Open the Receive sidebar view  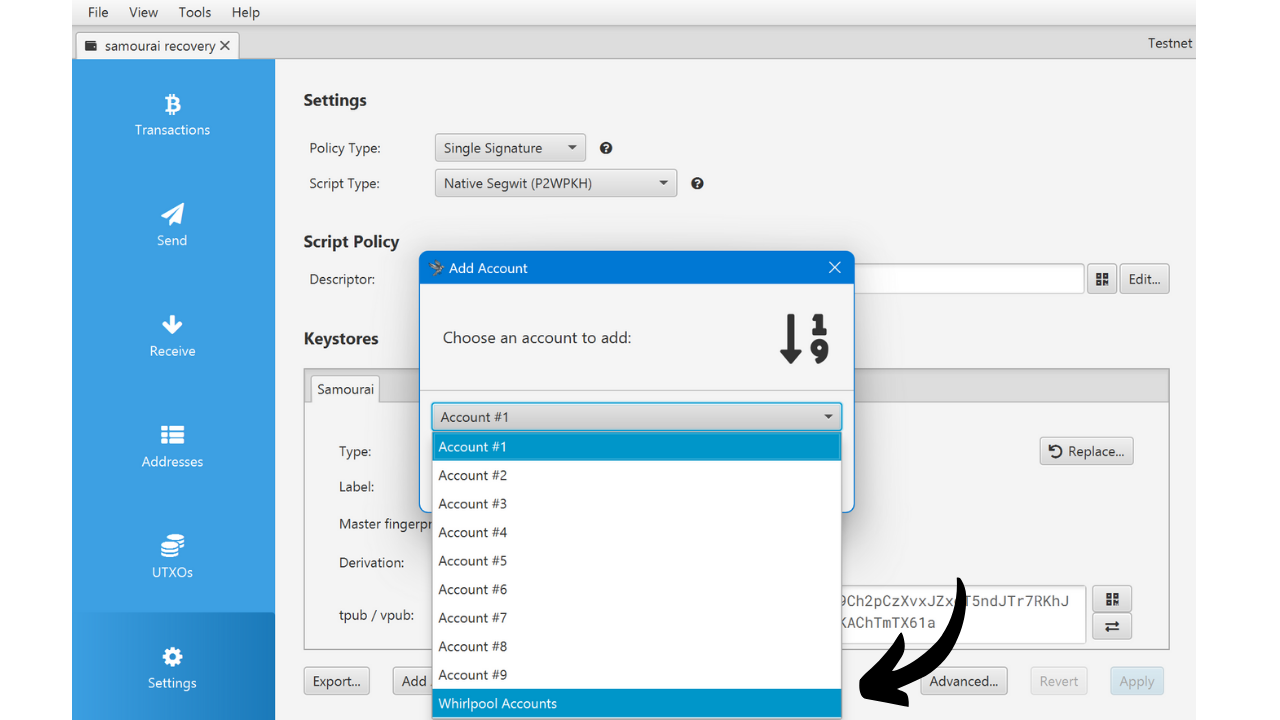click(173, 336)
